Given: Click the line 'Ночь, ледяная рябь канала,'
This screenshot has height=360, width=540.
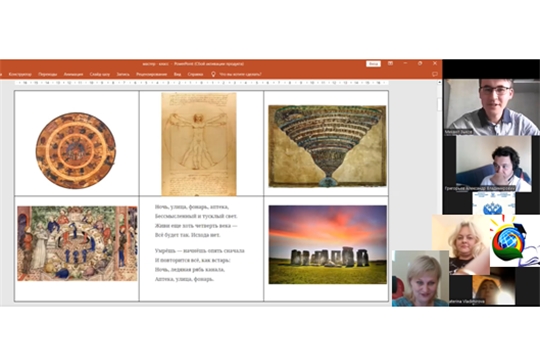Looking at the screenshot, I should [190, 269].
